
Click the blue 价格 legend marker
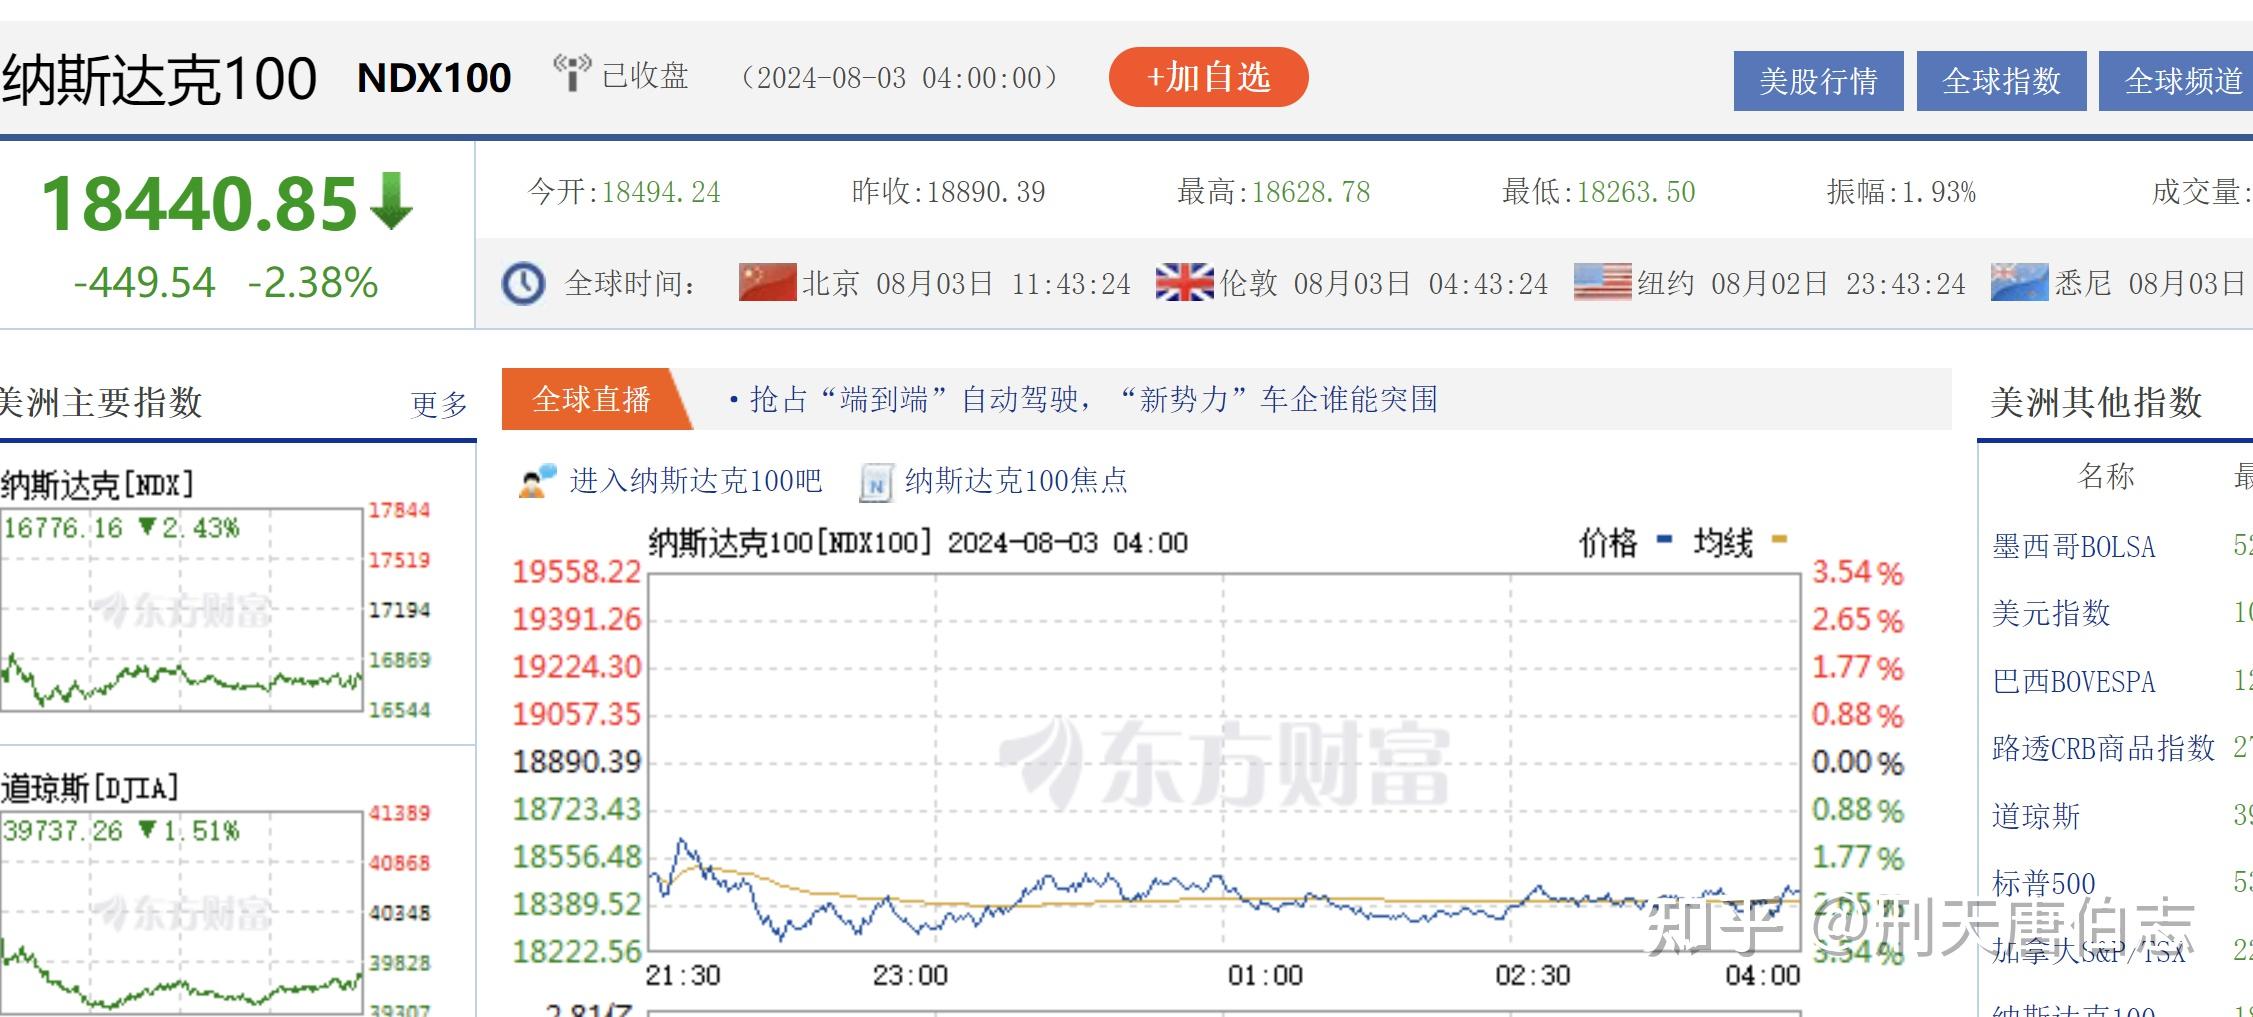tap(1664, 540)
